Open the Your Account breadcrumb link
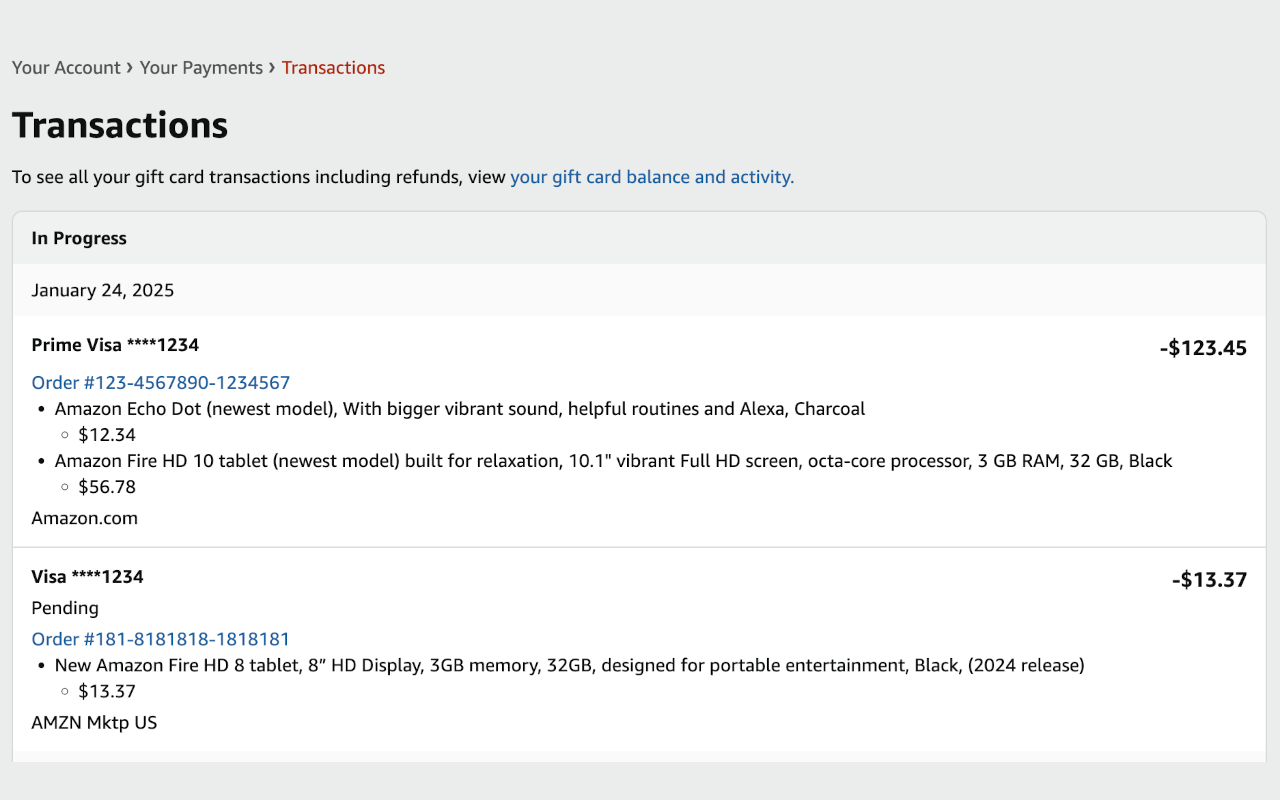Image resolution: width=1280 pixels, height=800 pixels. coord(66,68)
